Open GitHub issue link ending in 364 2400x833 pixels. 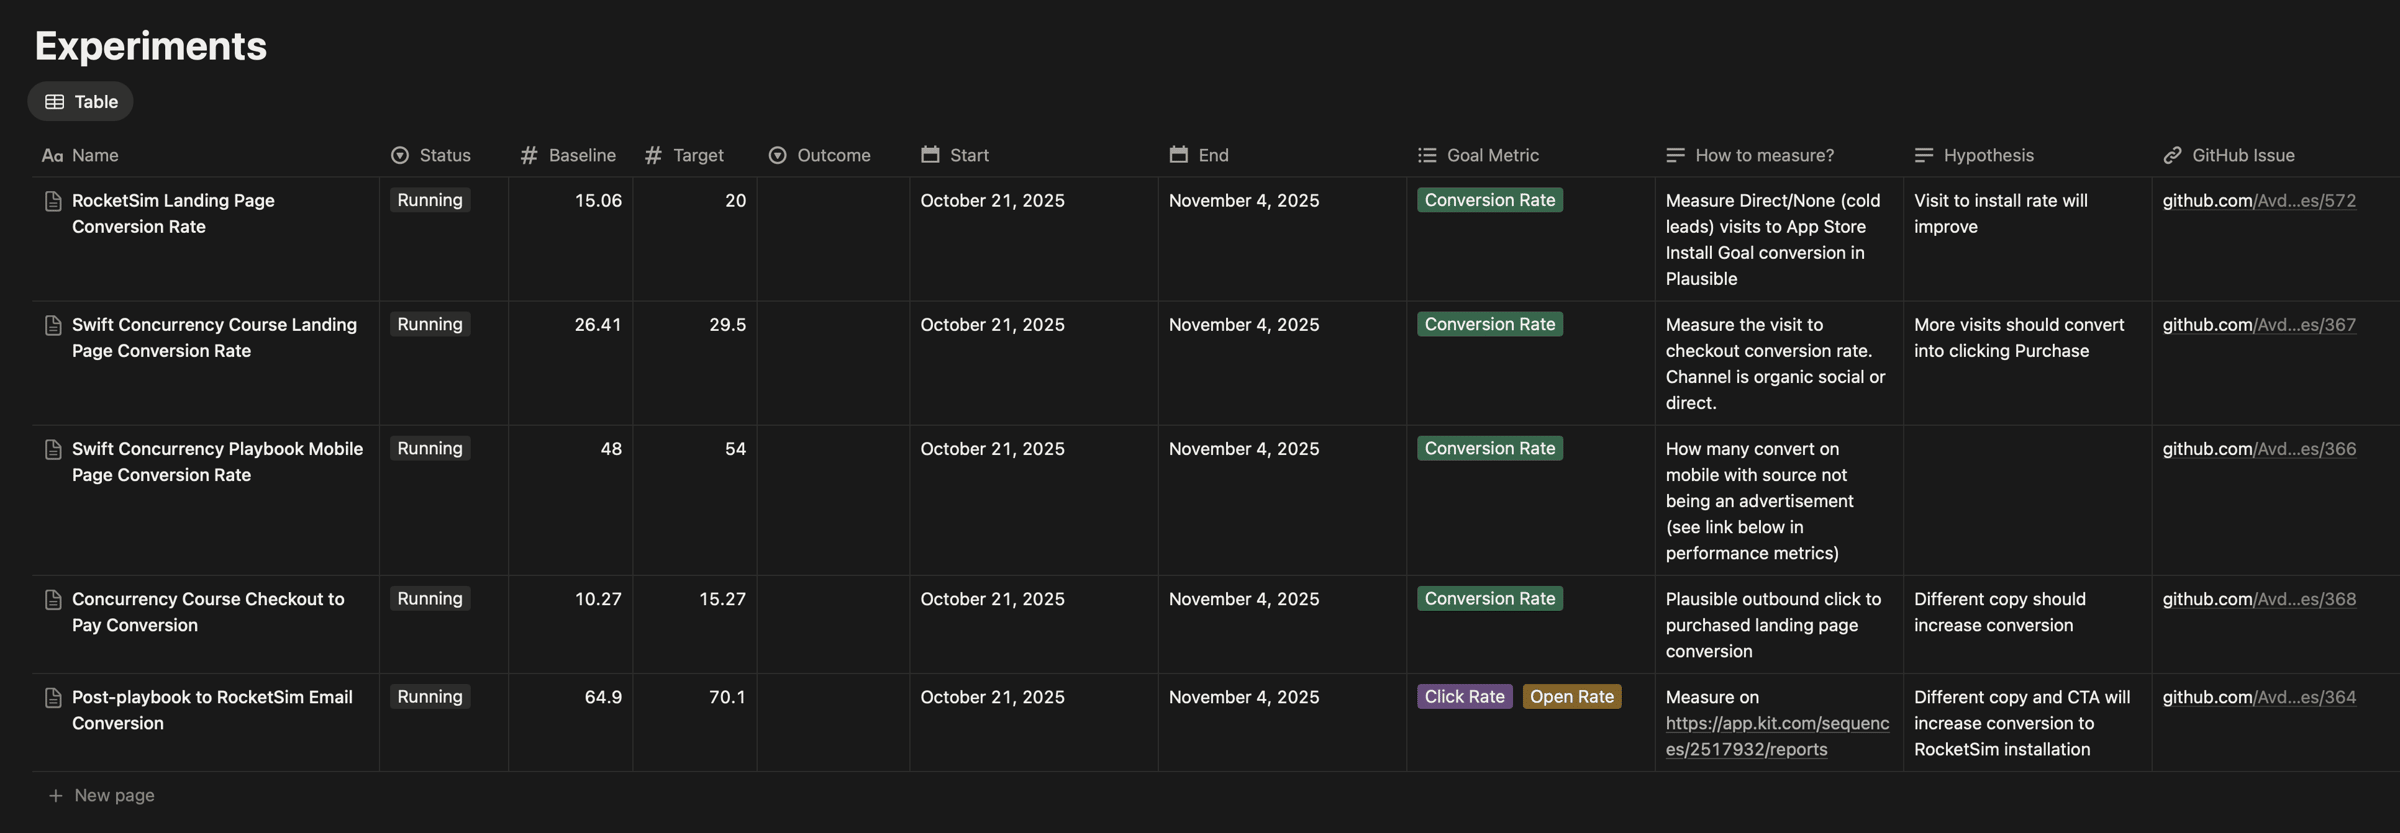(2258, 697)
